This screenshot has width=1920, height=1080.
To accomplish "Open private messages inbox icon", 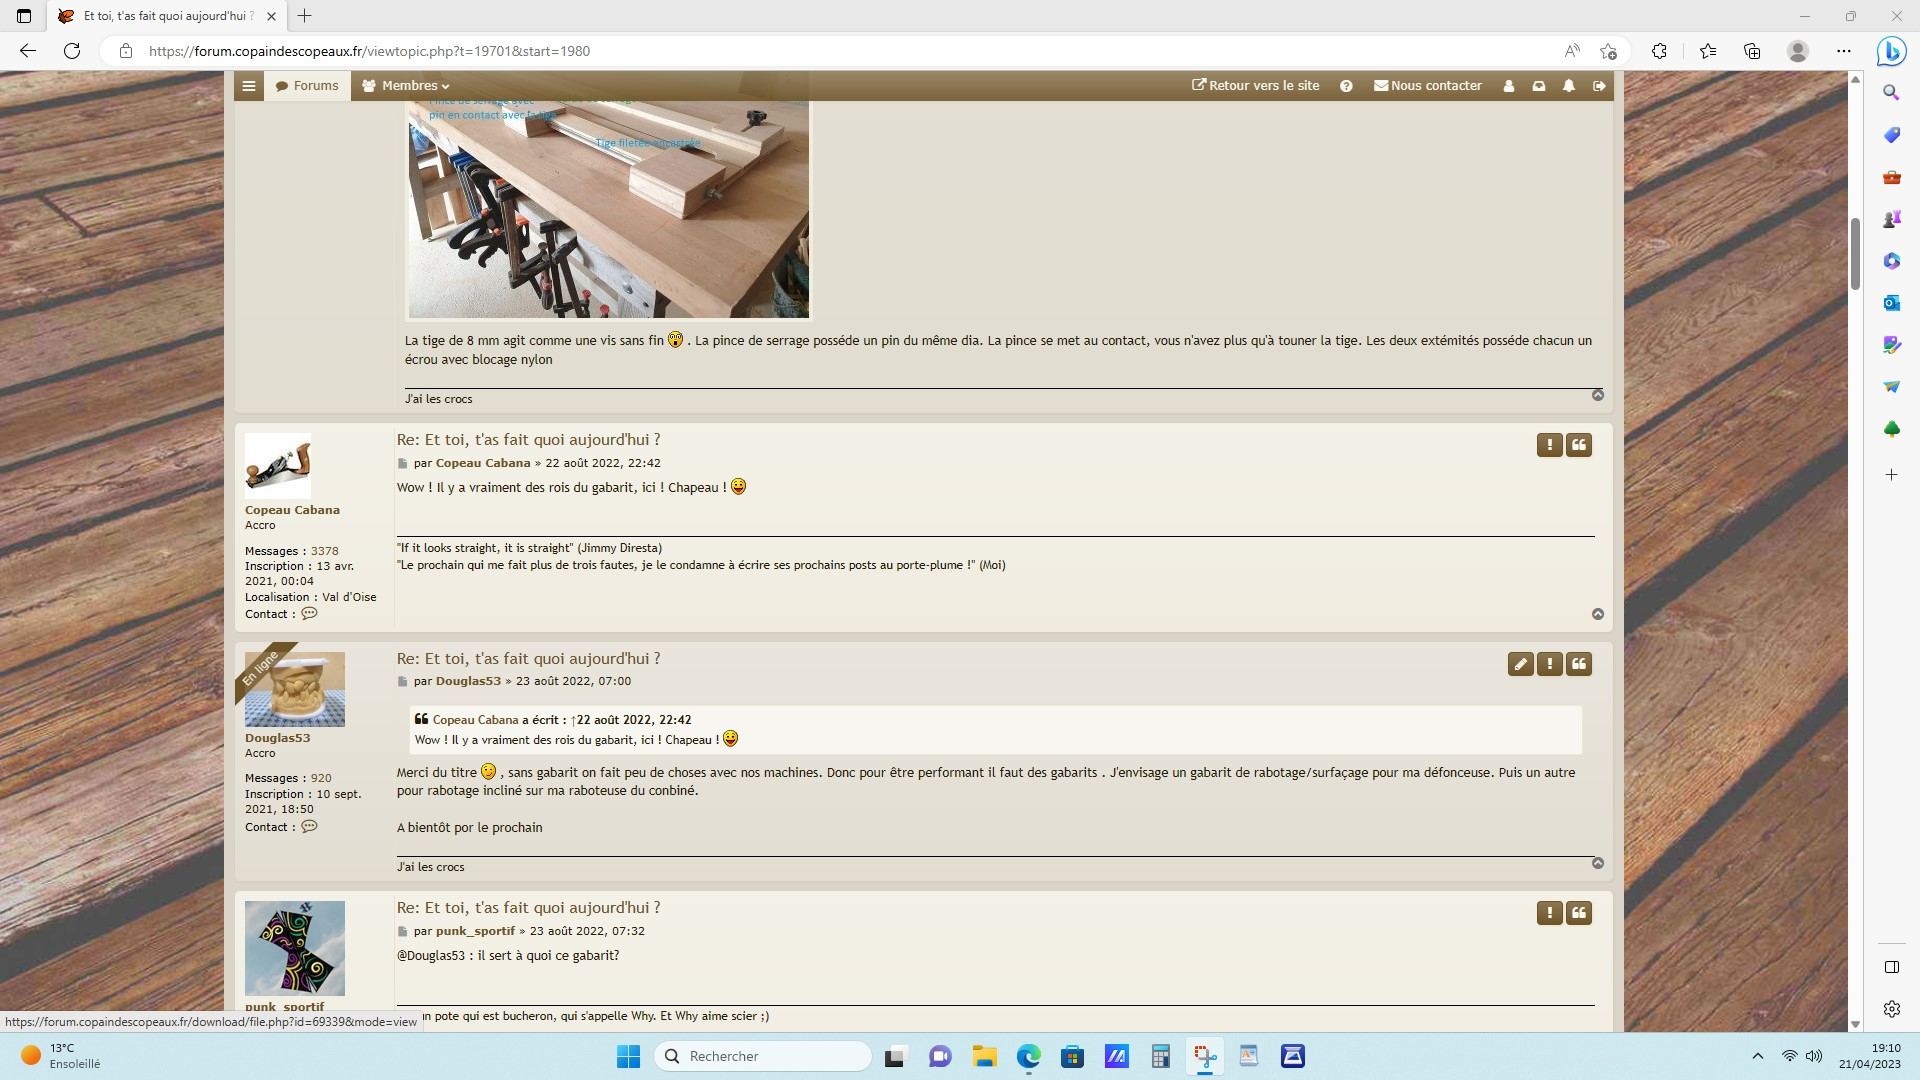I will coord(1539,86).
